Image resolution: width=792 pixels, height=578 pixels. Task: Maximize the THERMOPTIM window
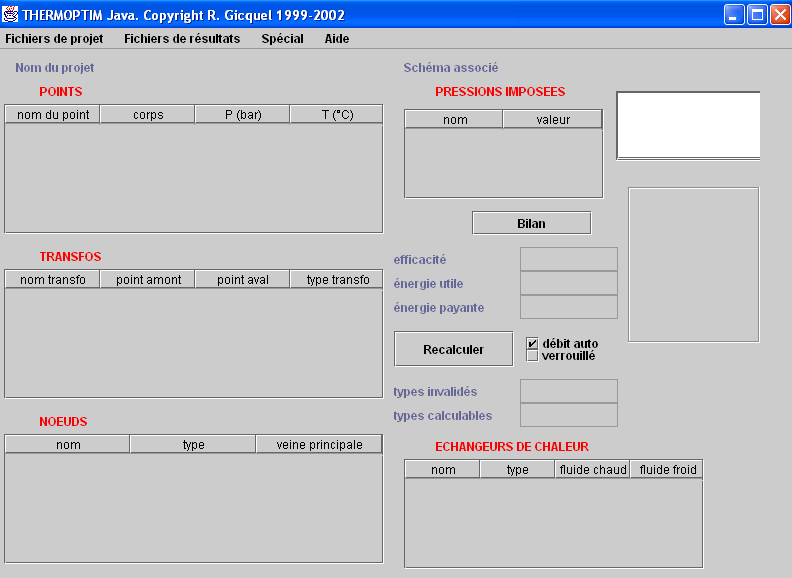click(757, 15)
